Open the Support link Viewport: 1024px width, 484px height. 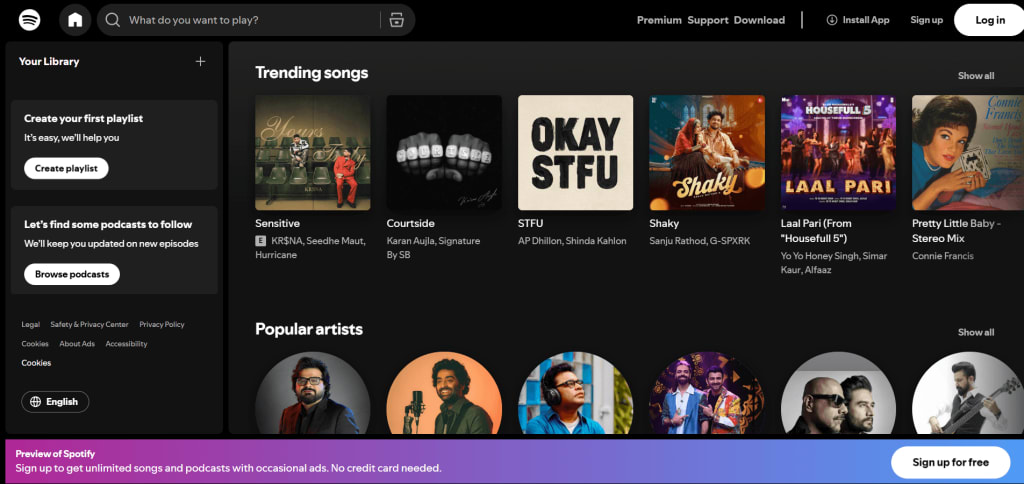(x=708, y=20)
